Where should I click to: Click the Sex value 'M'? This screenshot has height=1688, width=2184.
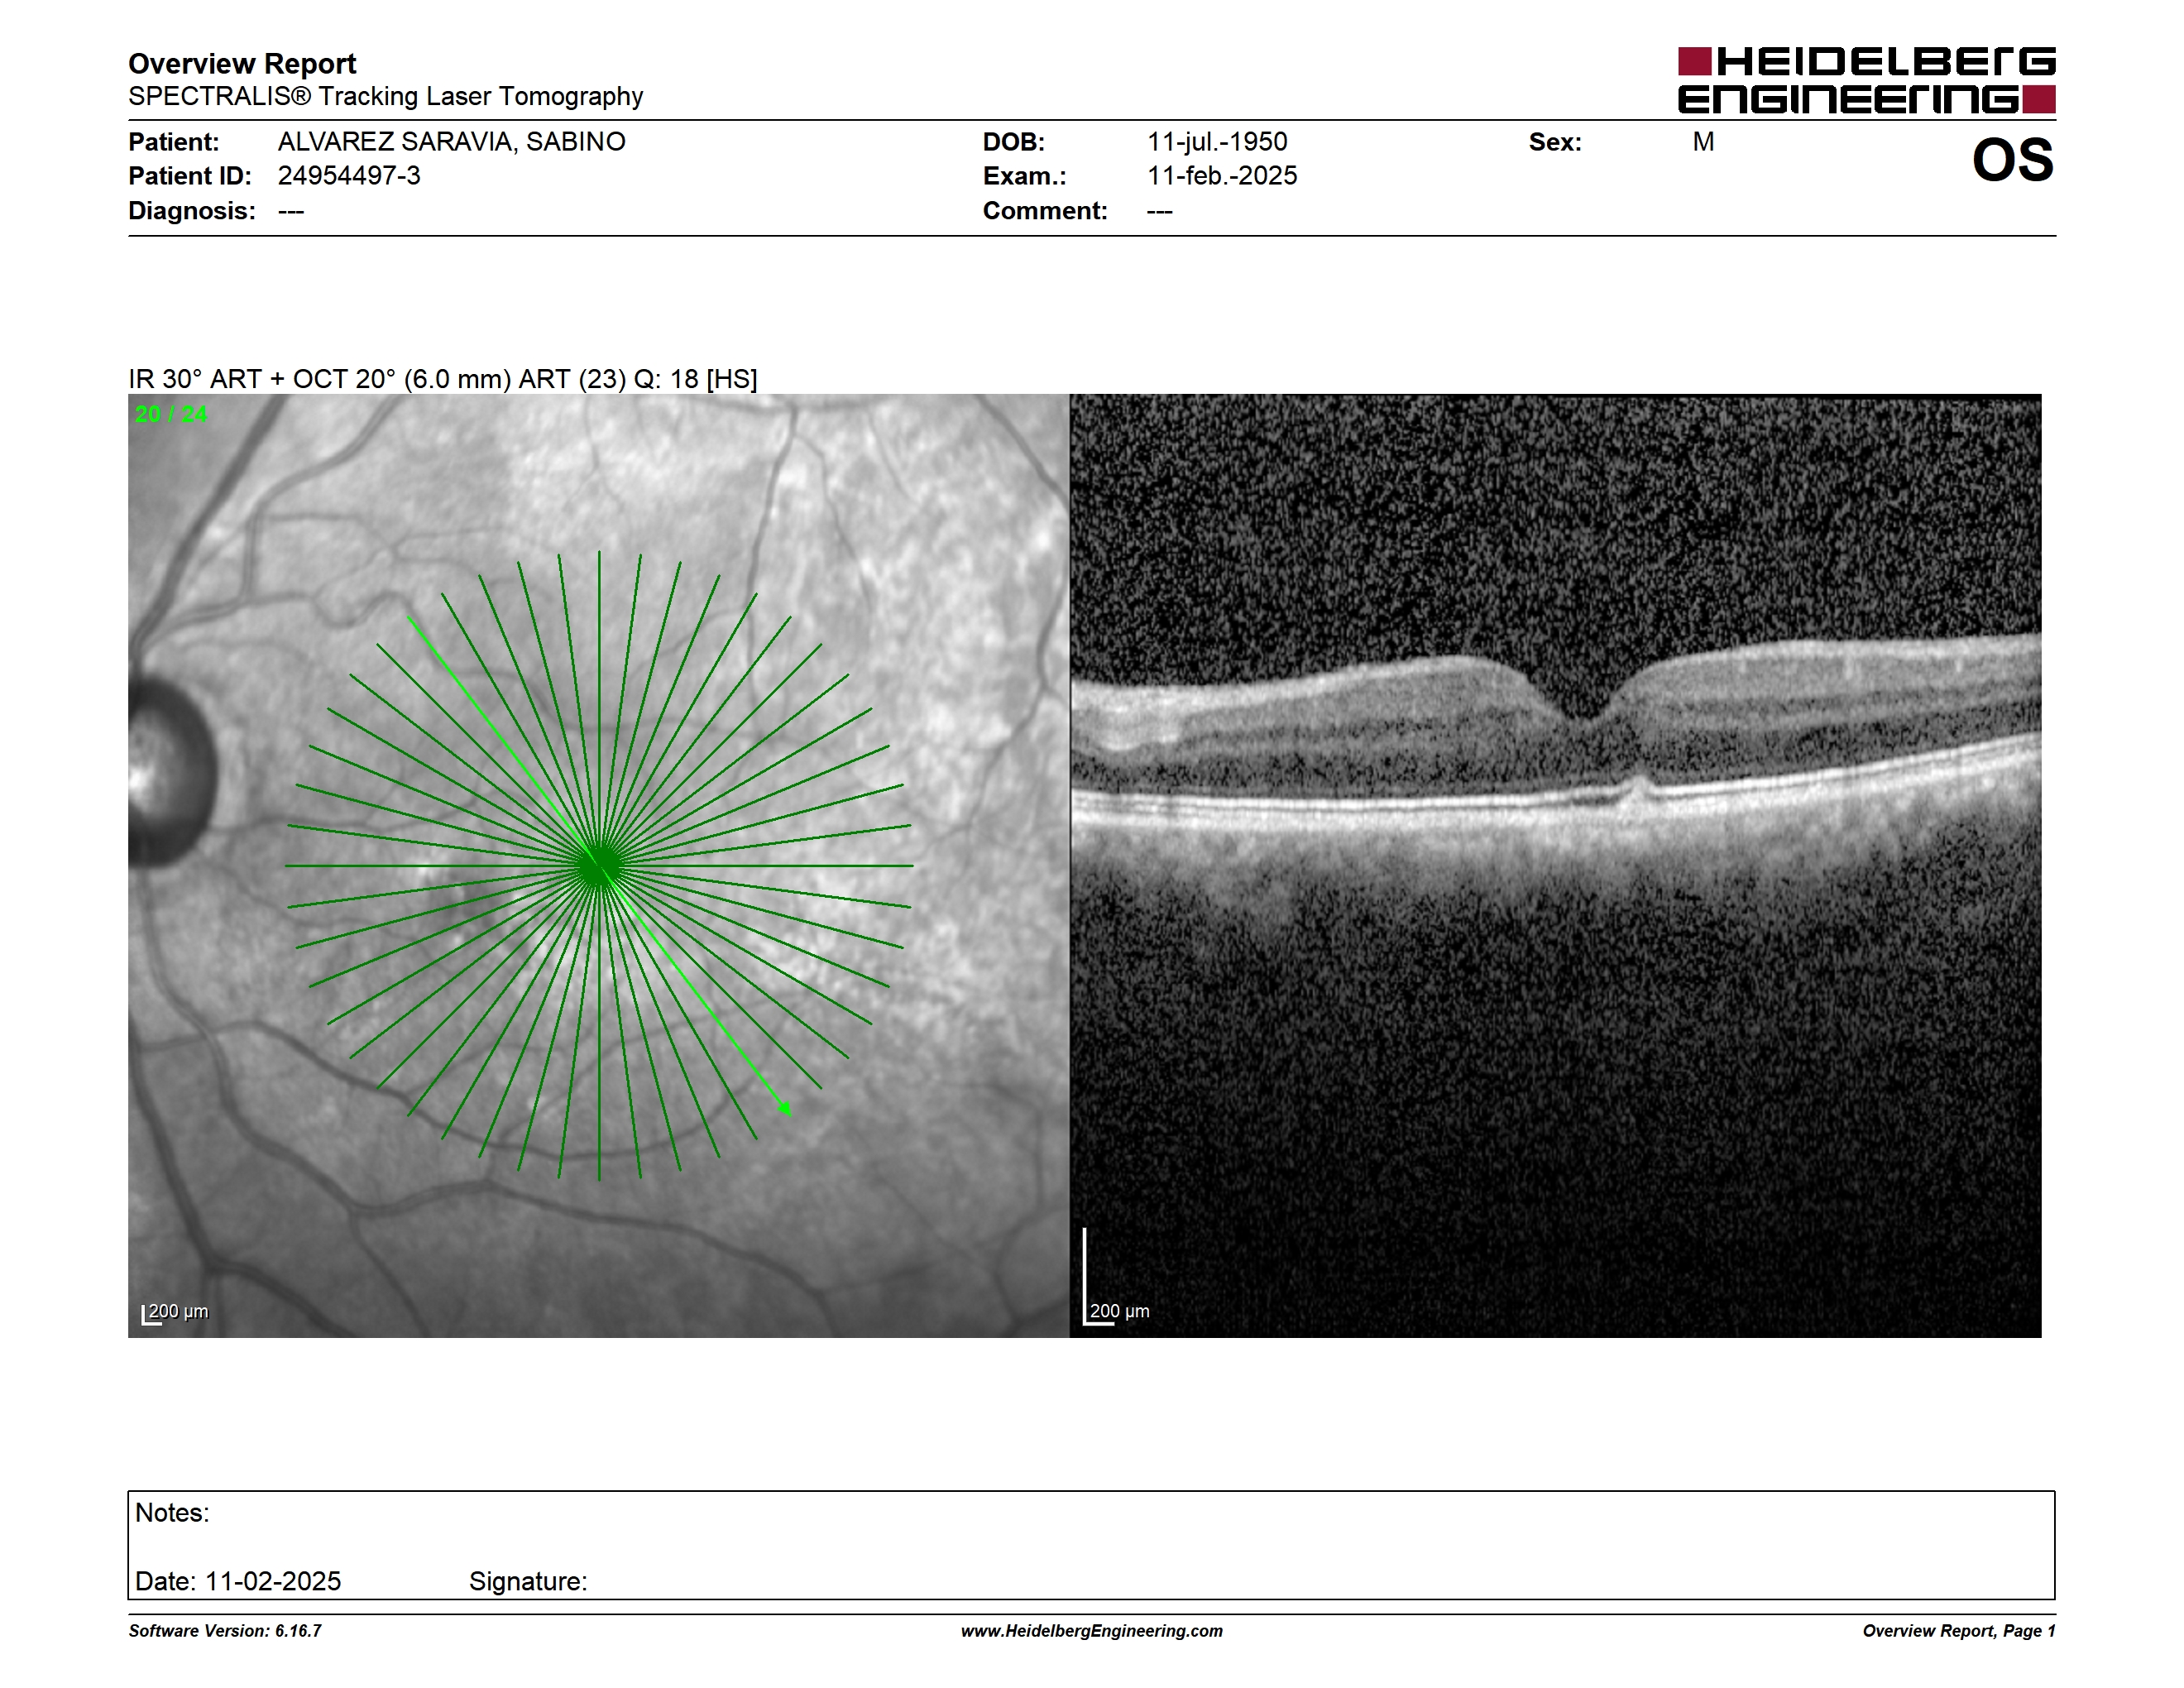[x=1703, y=142]
